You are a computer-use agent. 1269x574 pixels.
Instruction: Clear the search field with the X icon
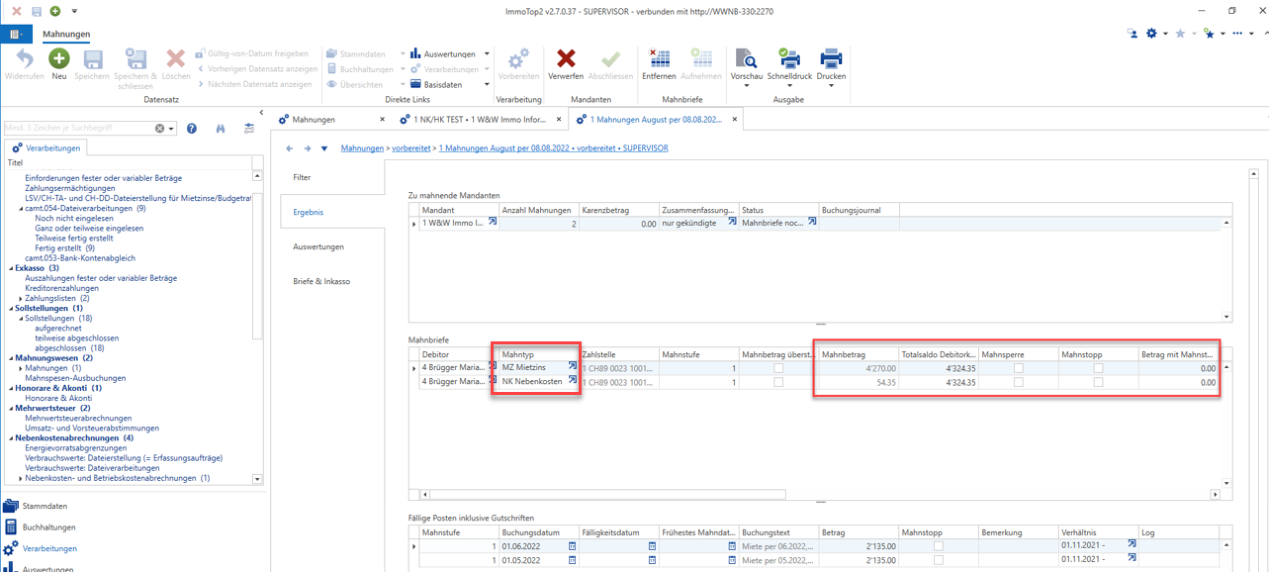(159, 129)
